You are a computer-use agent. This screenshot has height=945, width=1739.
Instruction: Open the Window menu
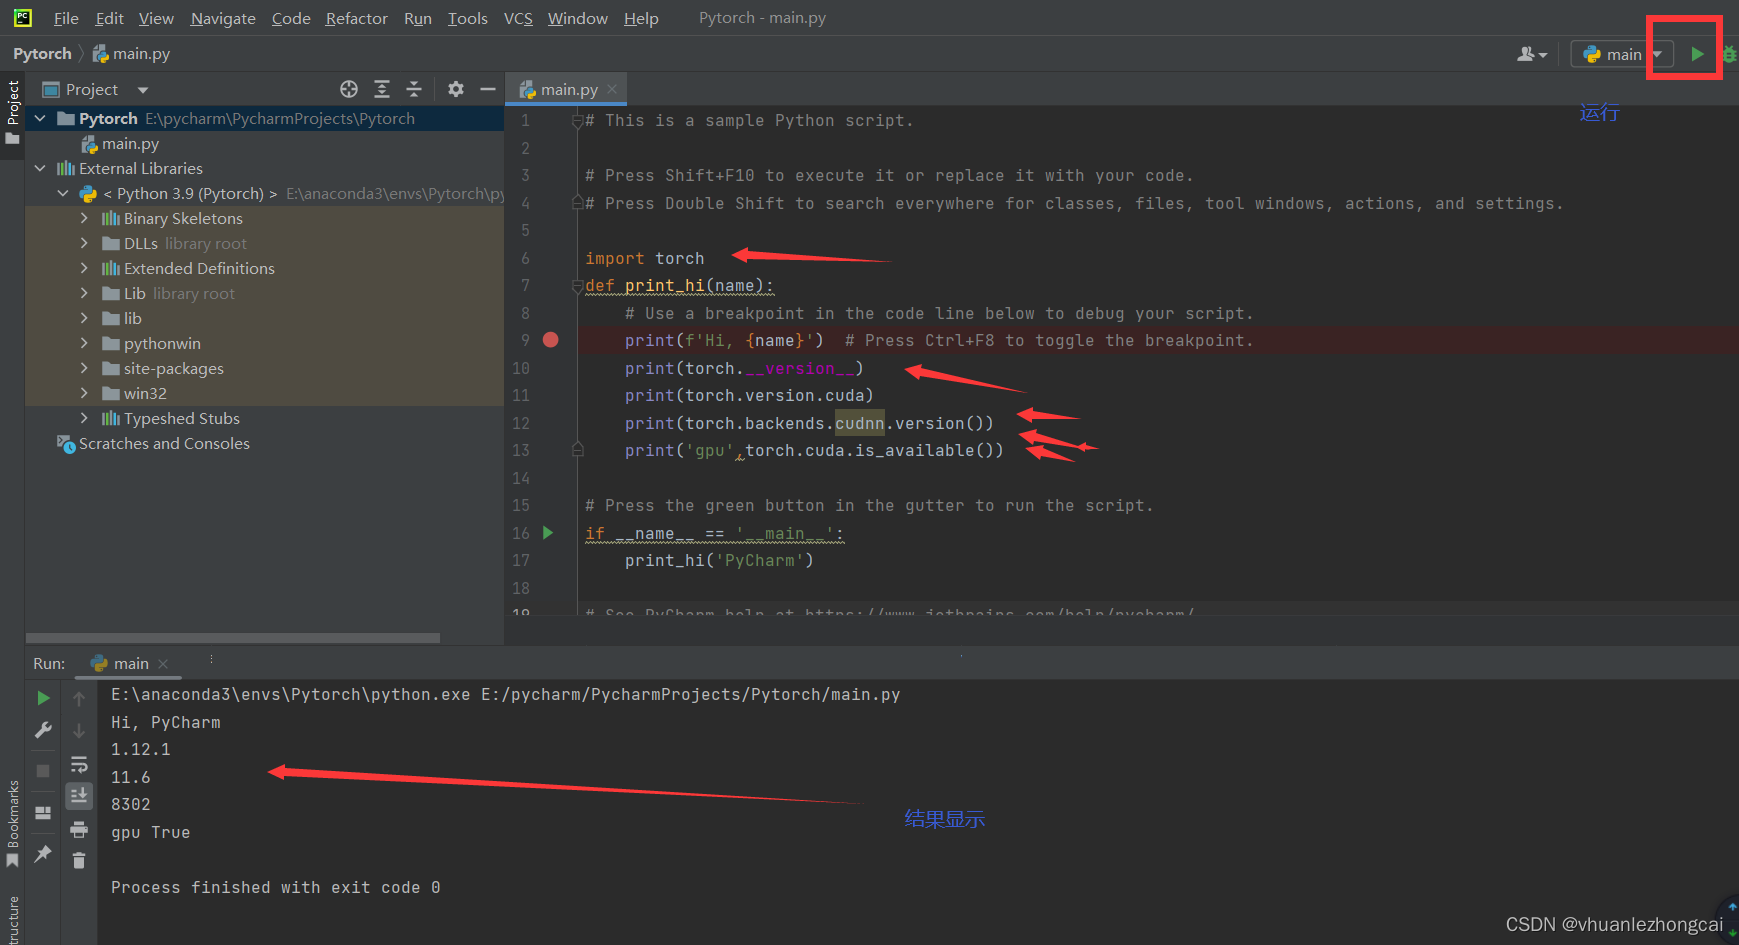point(577,18)
